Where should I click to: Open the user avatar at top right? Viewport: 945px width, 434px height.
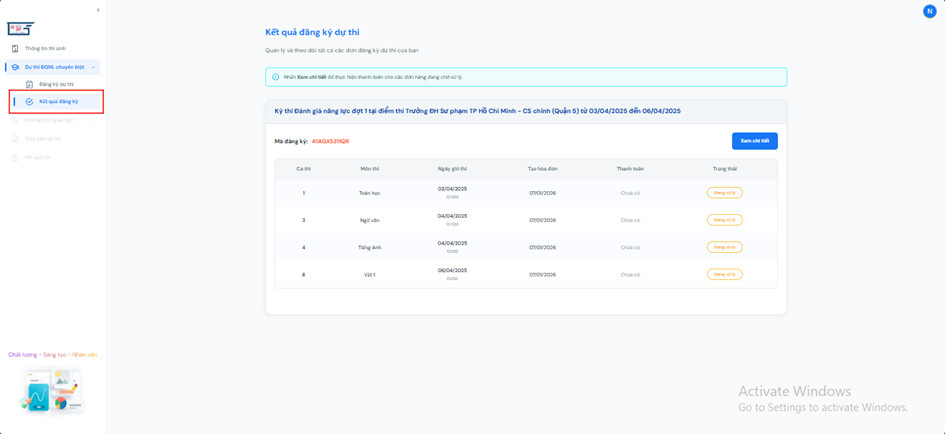tap(929, 11)
